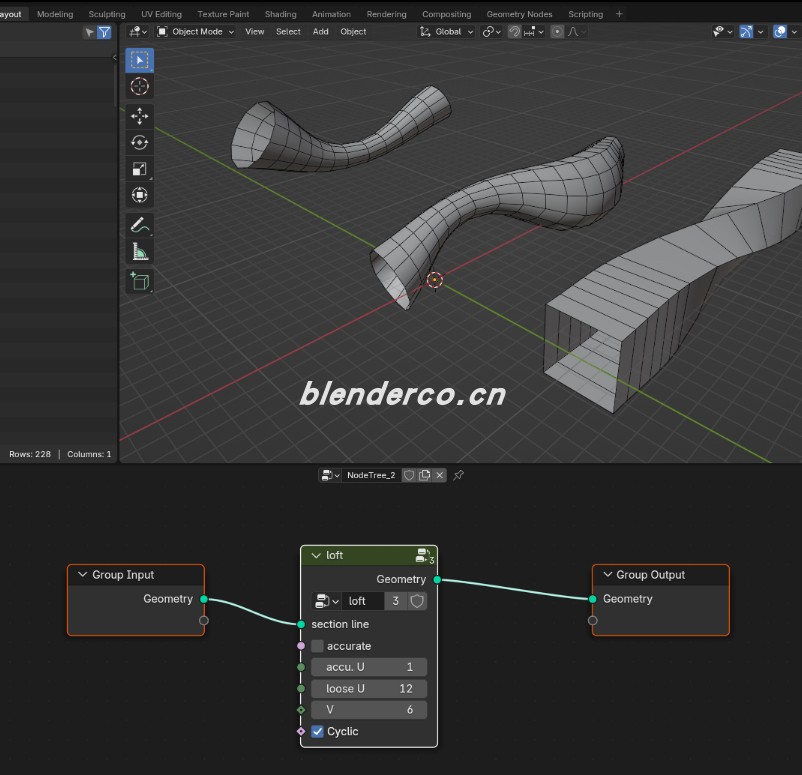The image size is (802, 775).
Task: Switch to Geometry Nodes workspace
Action: click(x=519, y=14)
